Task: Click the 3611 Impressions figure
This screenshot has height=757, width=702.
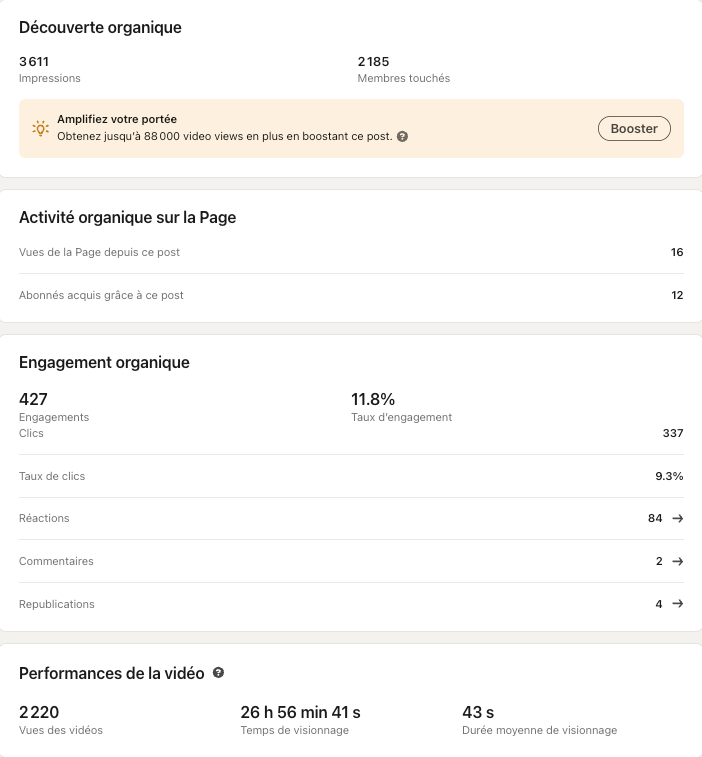Action: (x=34, y=62)
